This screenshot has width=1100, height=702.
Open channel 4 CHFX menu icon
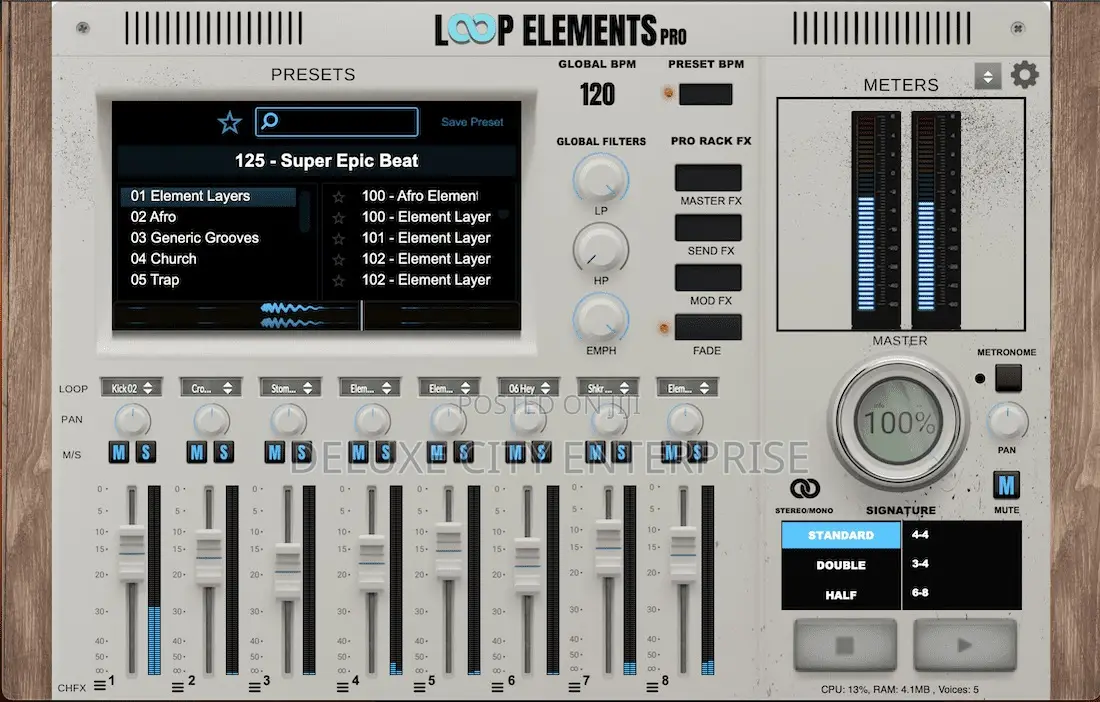(x=342, y=687)
